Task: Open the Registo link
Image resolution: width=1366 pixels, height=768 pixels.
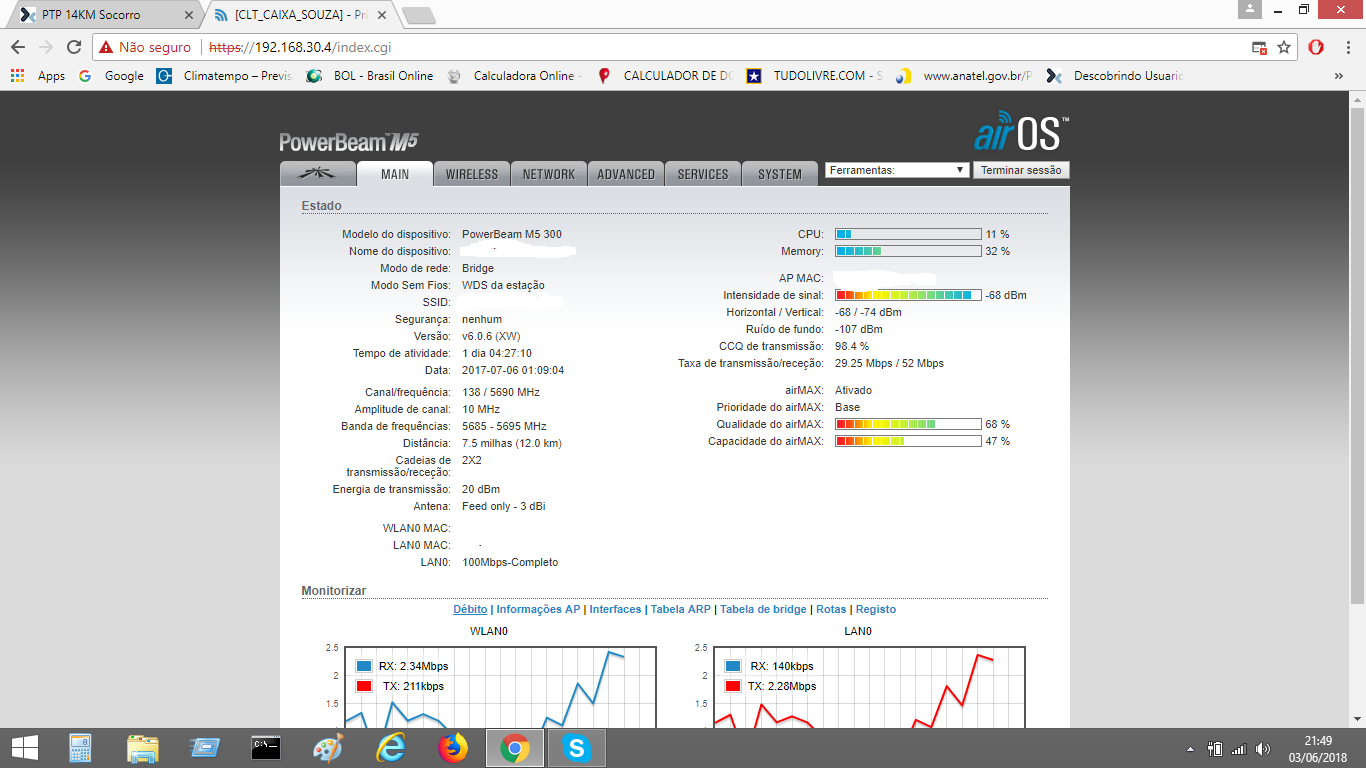Action: tap(876, 609)
